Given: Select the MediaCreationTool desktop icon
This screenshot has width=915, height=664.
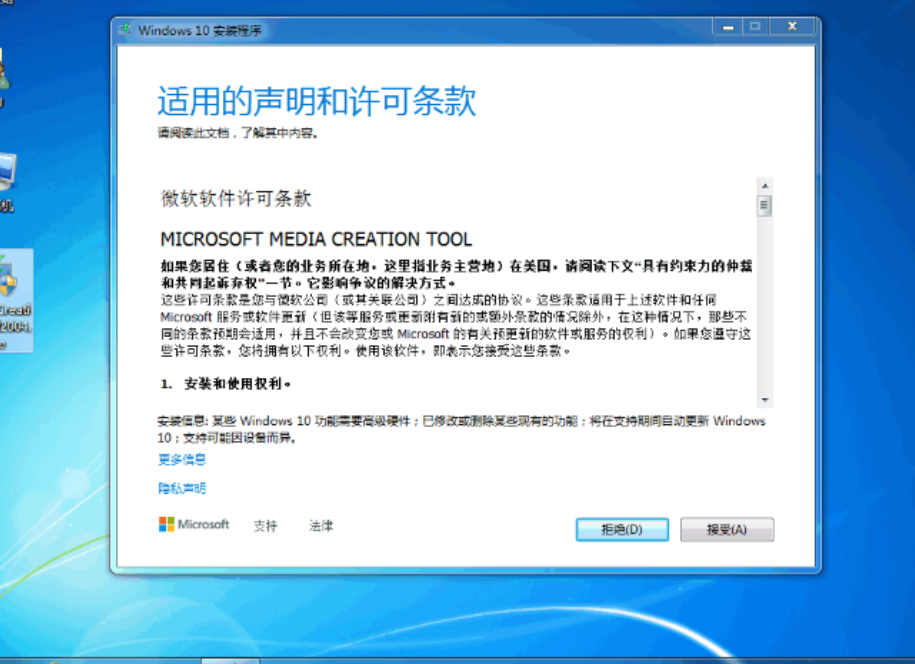Looking at the screenshot, I should pos(14,298).
